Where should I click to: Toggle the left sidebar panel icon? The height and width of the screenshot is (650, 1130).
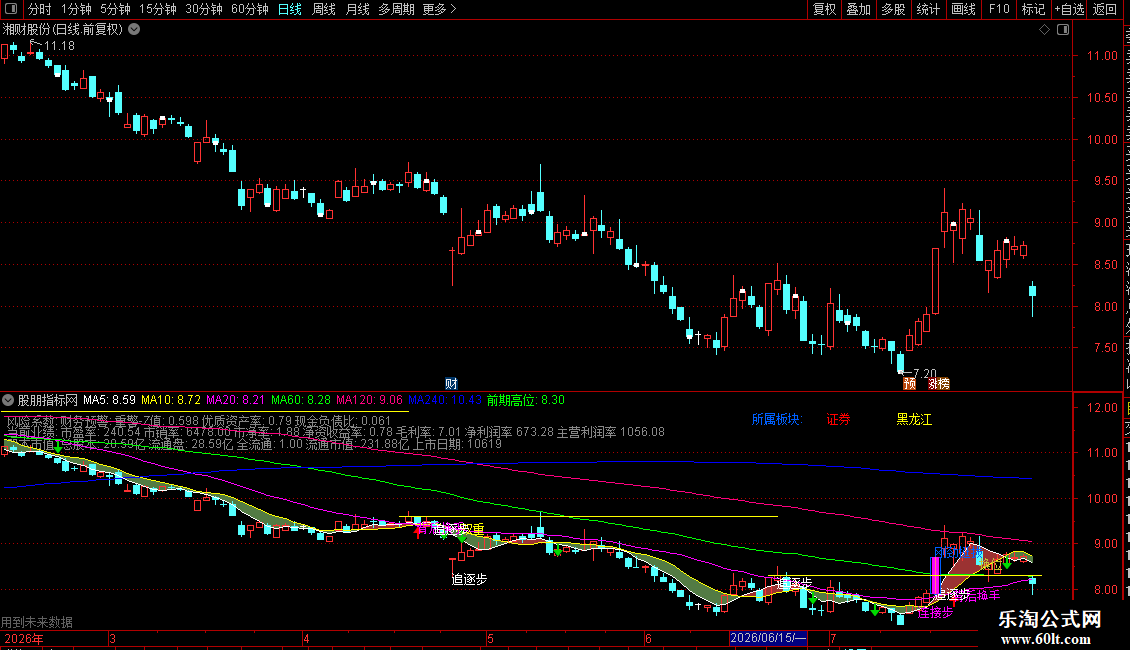(11, 9)
